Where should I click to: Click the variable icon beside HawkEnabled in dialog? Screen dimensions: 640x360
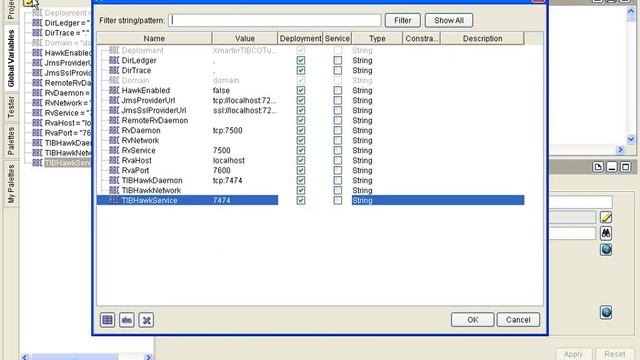[114, 90]
